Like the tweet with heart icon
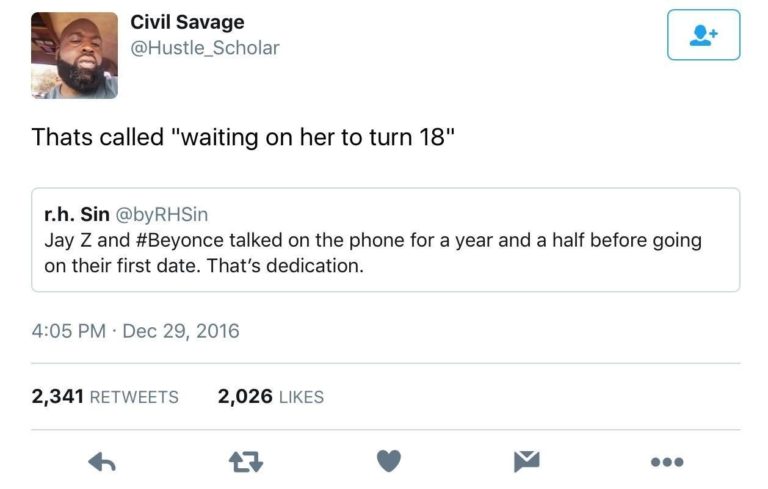 coord(389,461)
